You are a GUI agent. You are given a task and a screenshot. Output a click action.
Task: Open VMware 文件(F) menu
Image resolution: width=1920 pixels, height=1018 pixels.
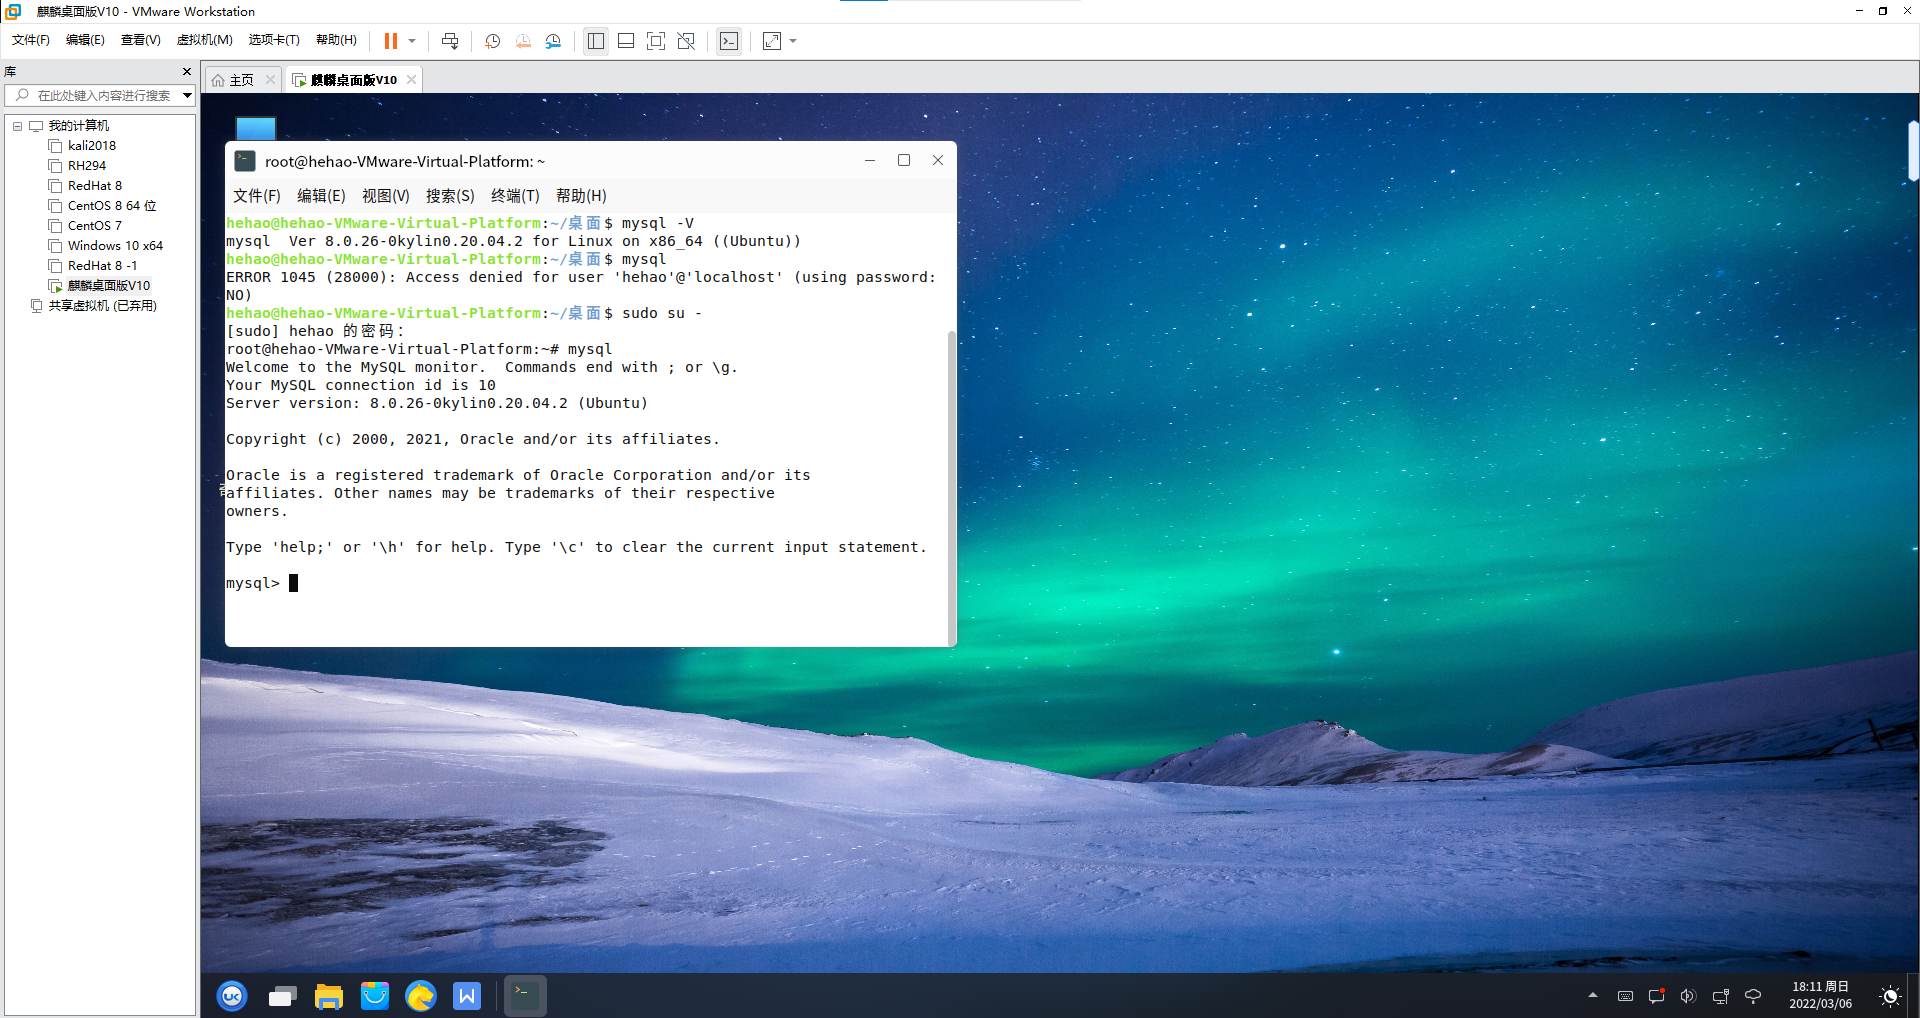tap(31, 40)
